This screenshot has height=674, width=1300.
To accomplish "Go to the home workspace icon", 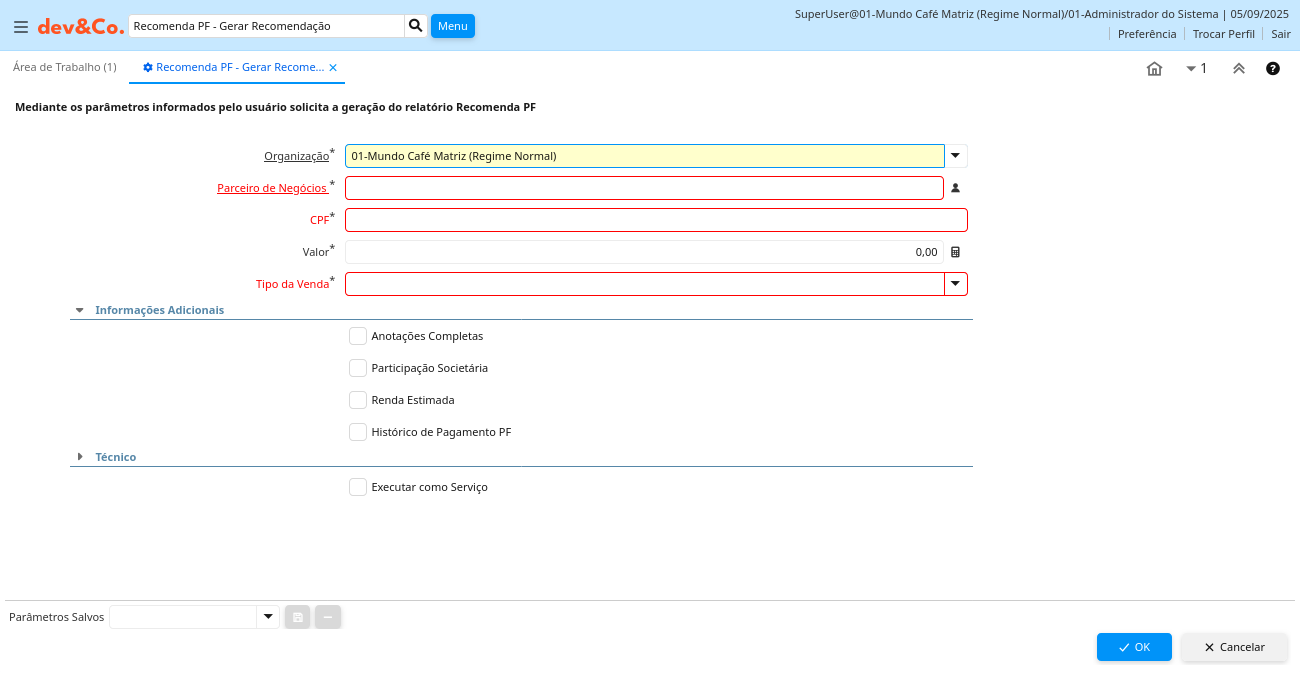I will (x=1154, y=69).
